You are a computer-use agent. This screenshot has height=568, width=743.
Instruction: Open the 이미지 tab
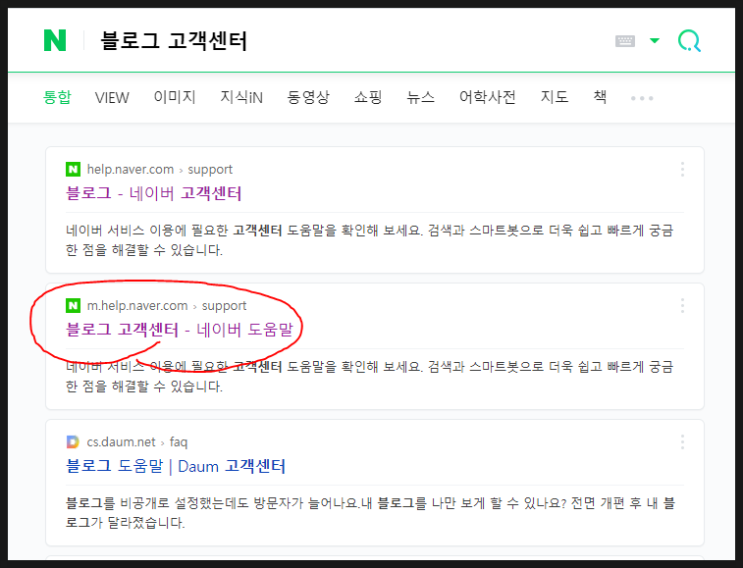point(174,97)
